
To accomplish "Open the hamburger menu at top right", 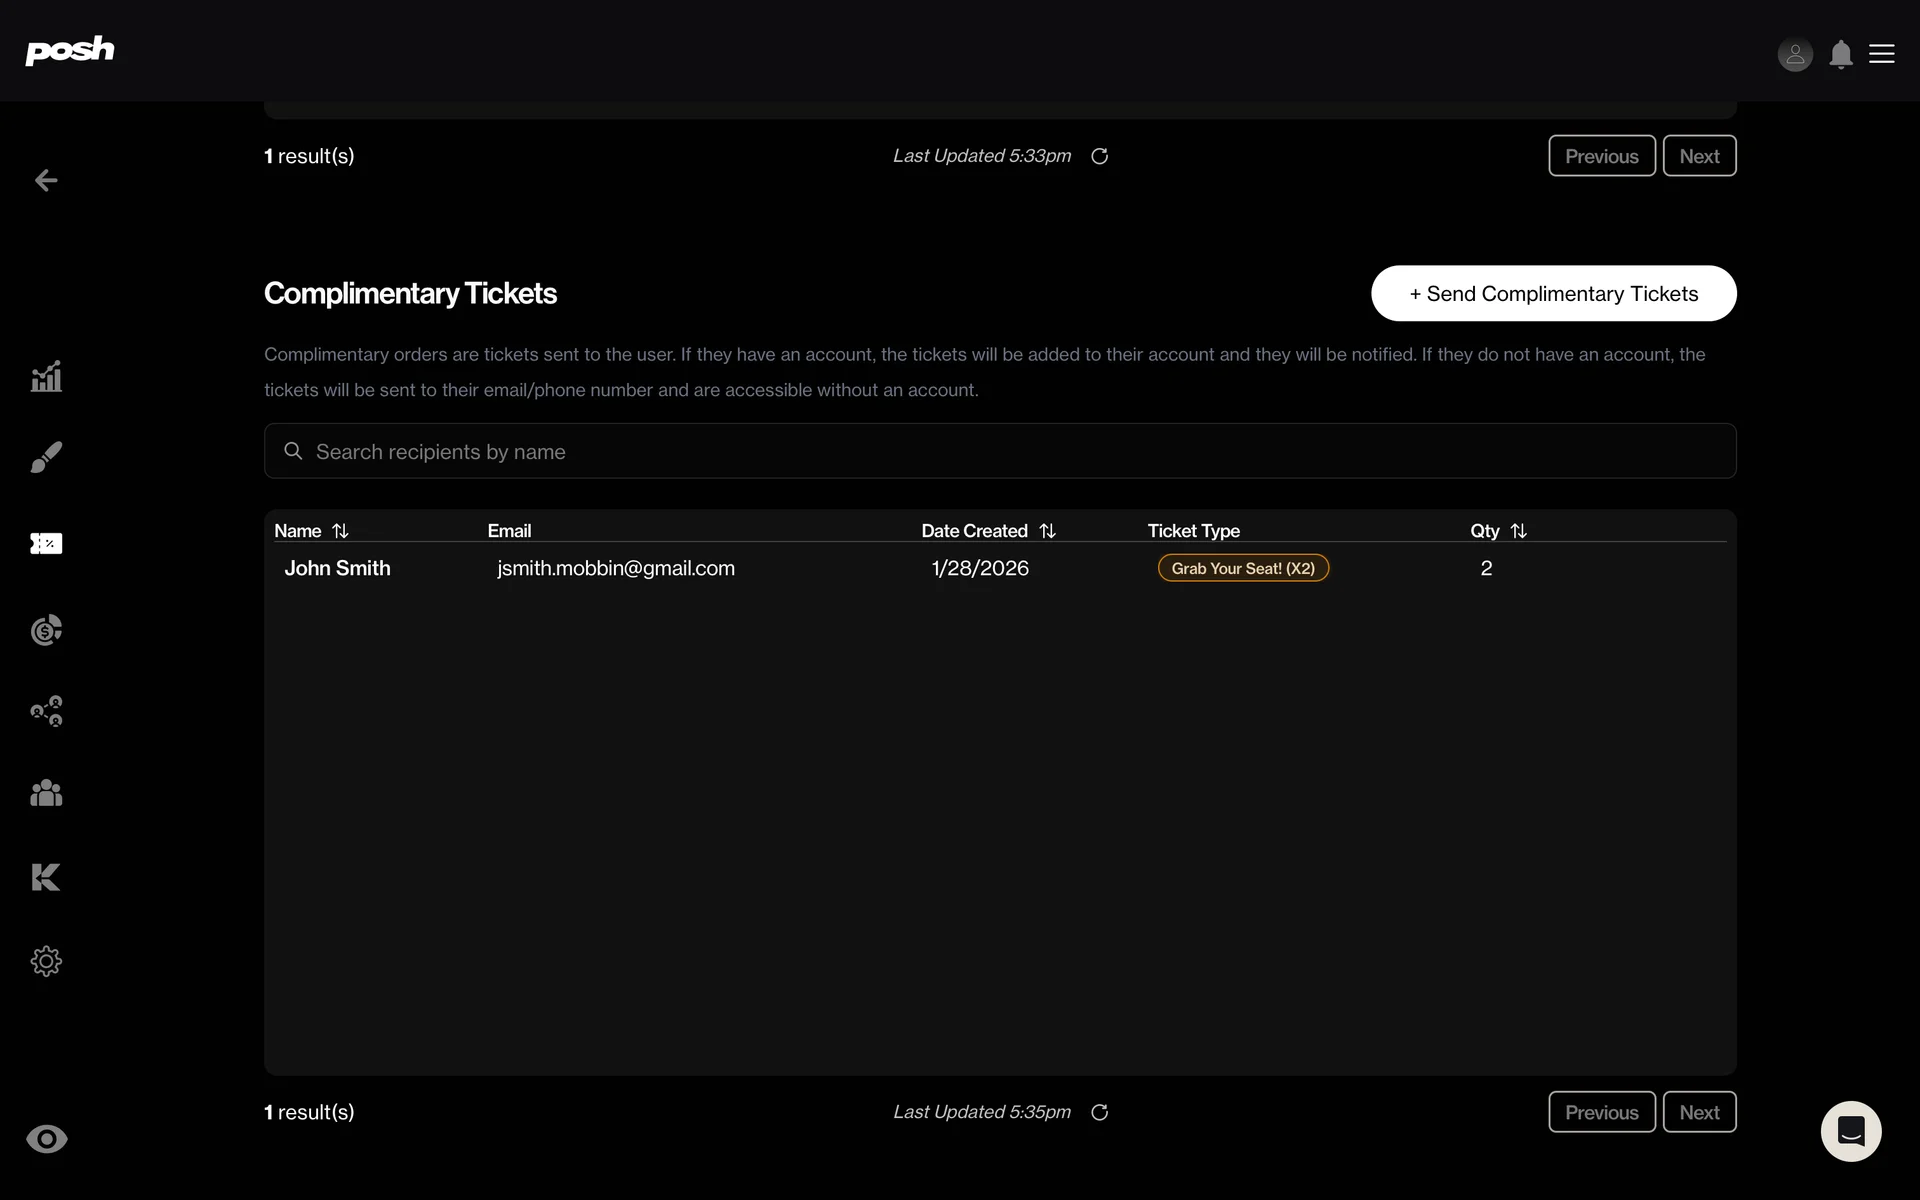I will [x=1881, y=54].
